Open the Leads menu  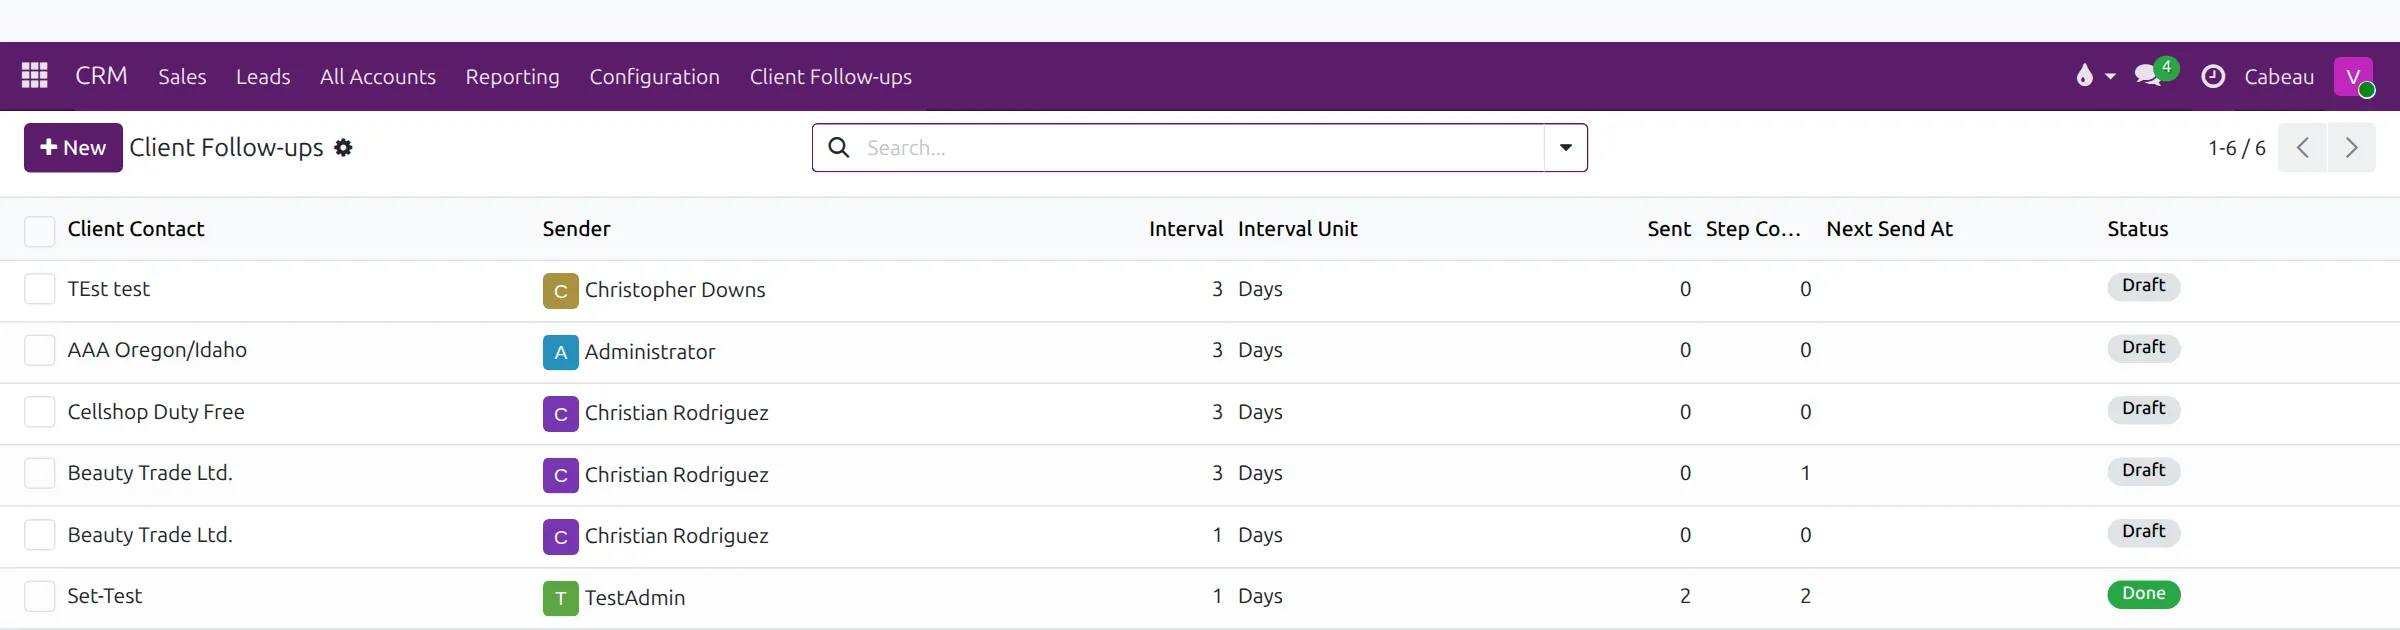(x=263, y=77)
